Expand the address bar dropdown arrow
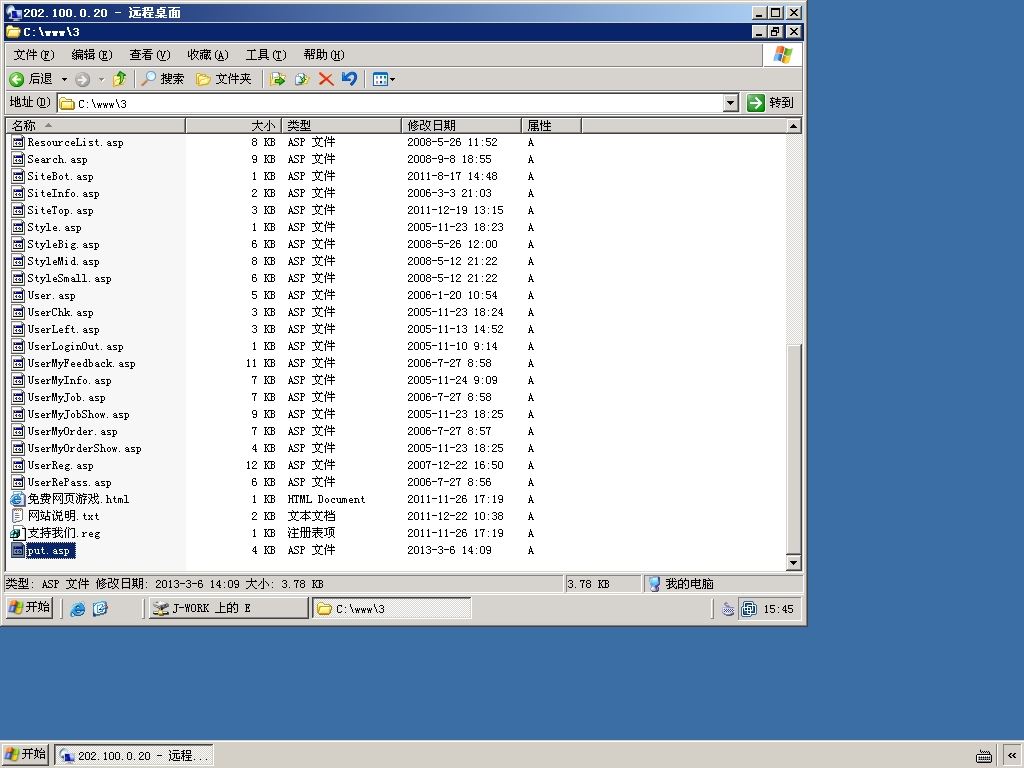Screen dimensions: 1024x768 point(731,103)
